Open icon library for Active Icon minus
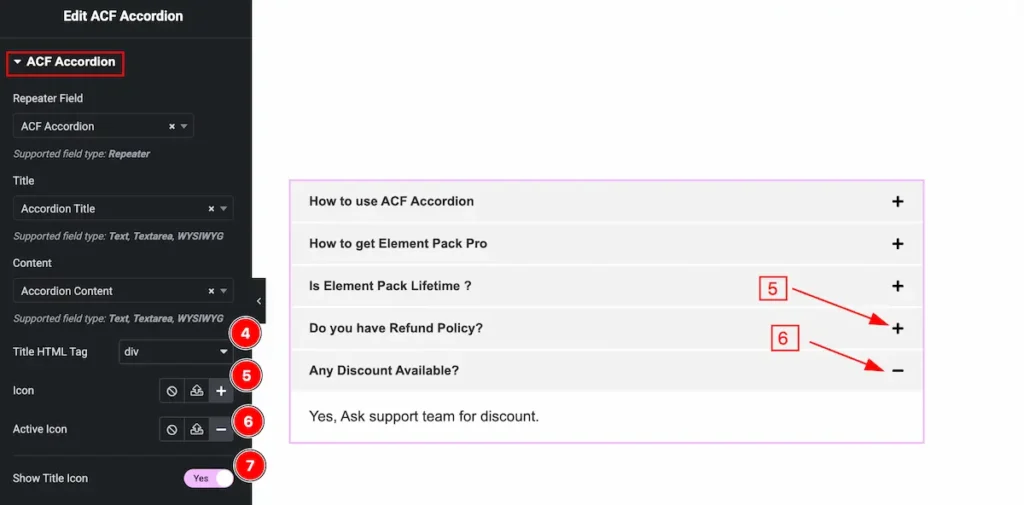This screenshot has height=505, width=1024. (221, 429)
